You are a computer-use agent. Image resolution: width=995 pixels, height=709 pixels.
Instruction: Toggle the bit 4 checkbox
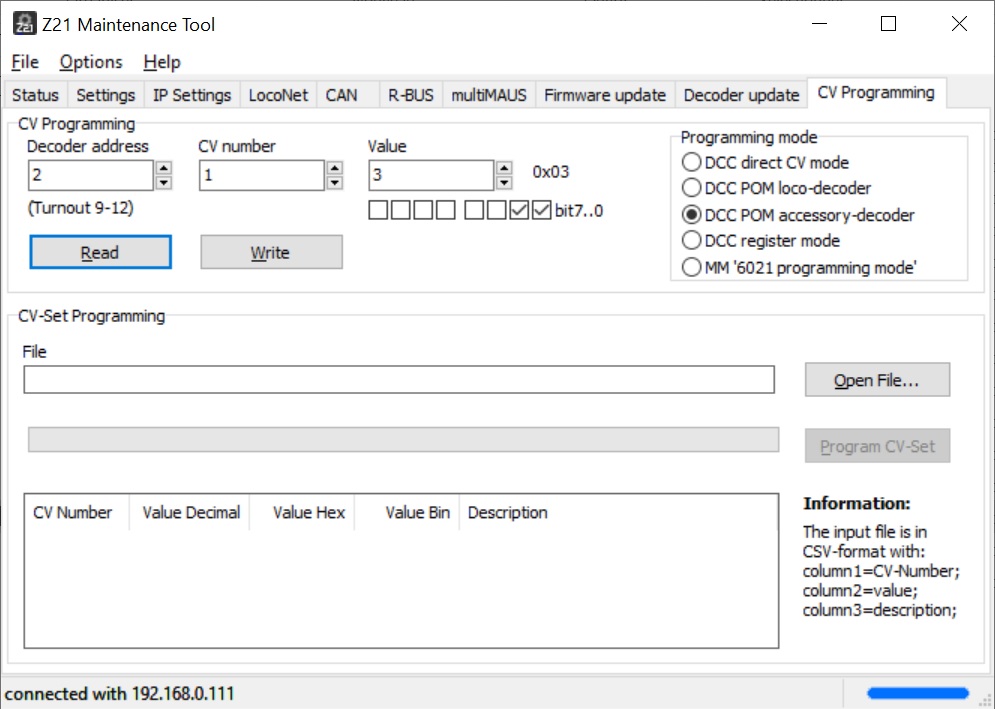click(x=445, y=210)
